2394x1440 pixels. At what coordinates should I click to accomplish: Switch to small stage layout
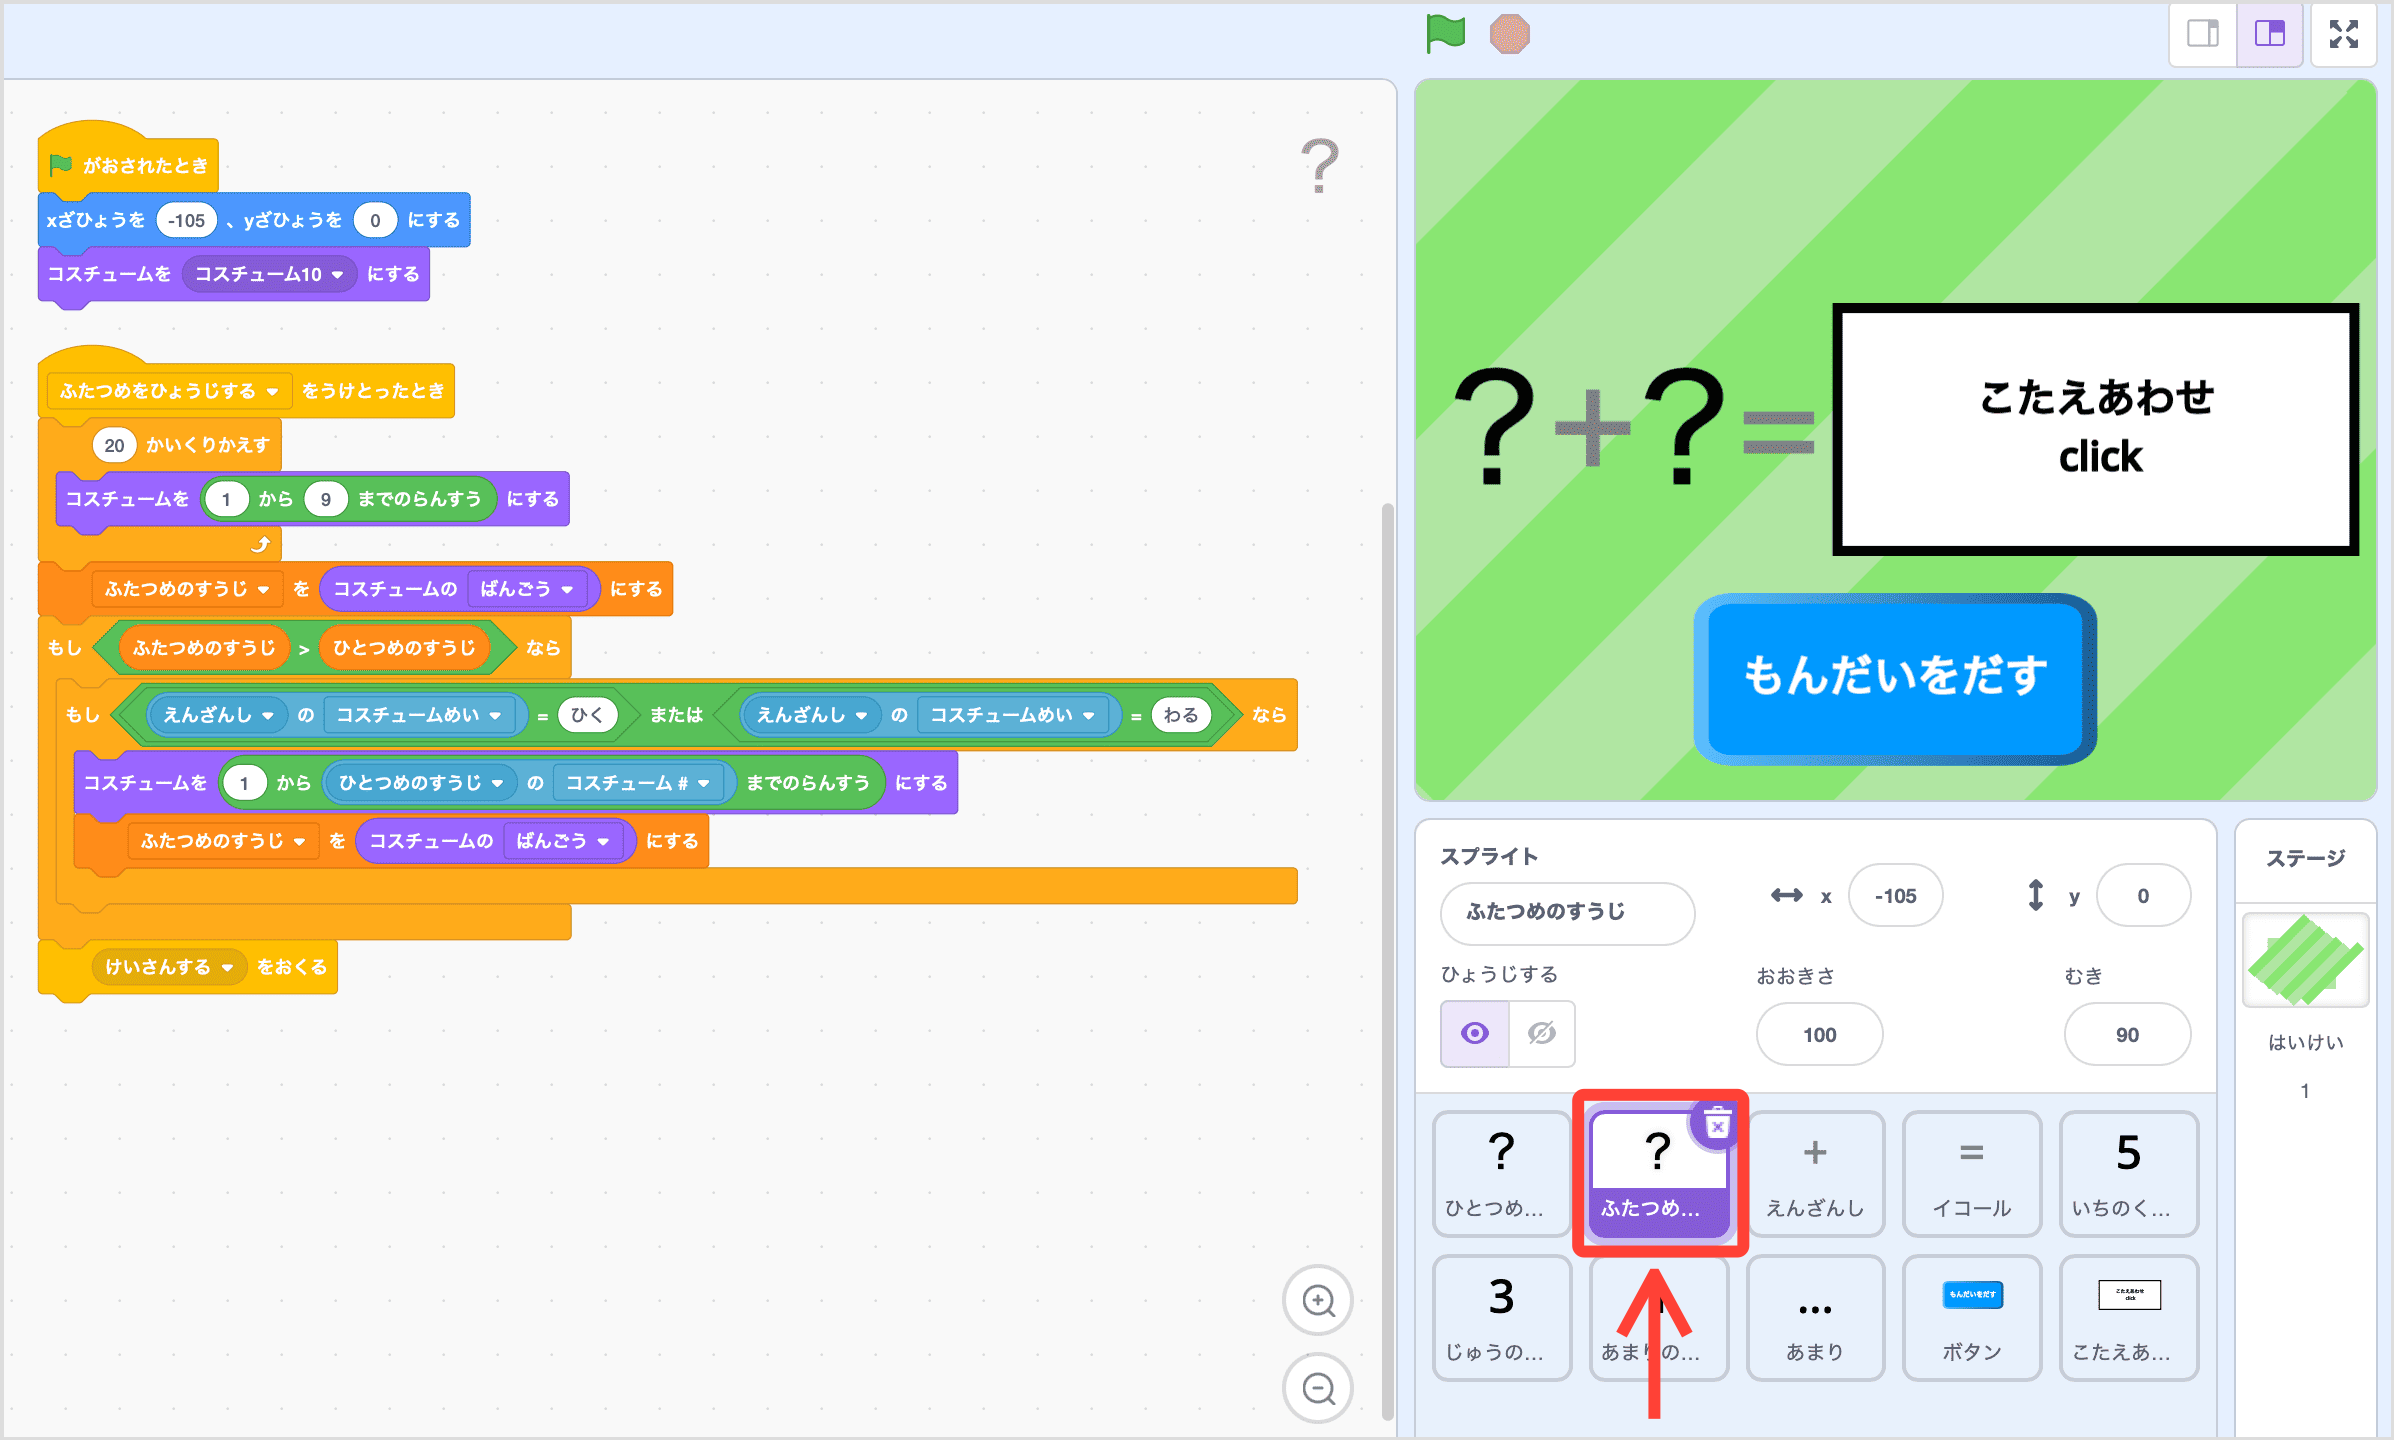[2202, 33]
